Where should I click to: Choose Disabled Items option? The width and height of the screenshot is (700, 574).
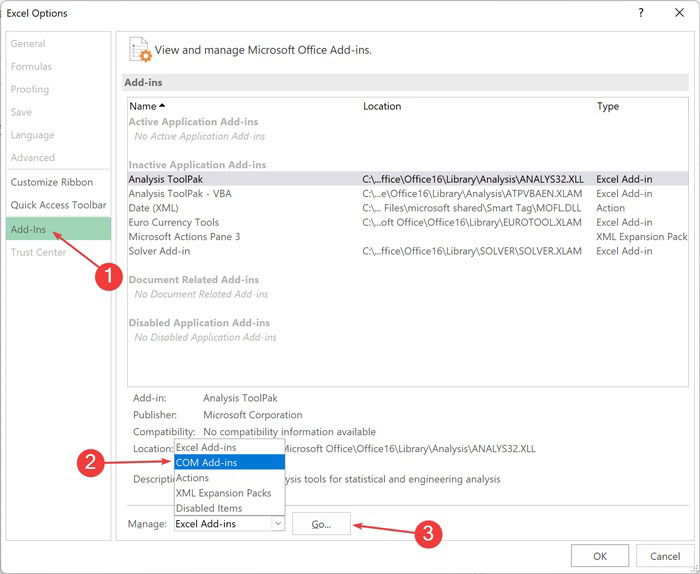click(x=229, y=508)
